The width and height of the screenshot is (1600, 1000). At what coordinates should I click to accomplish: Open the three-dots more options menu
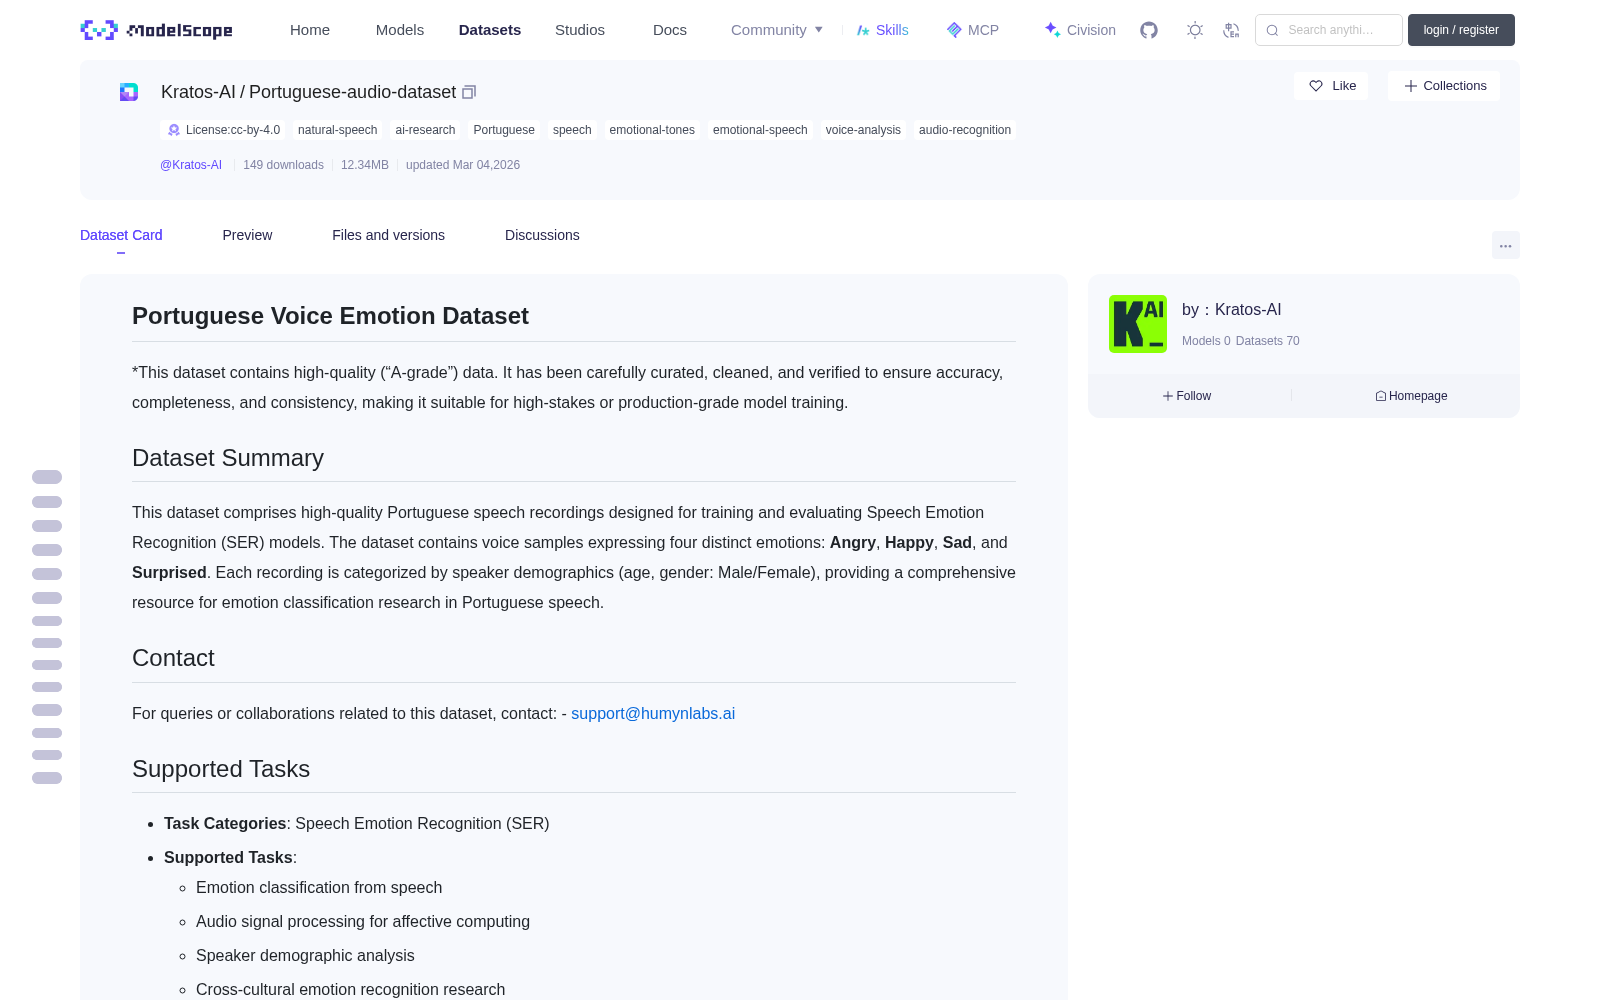(x=1505, y=245)
